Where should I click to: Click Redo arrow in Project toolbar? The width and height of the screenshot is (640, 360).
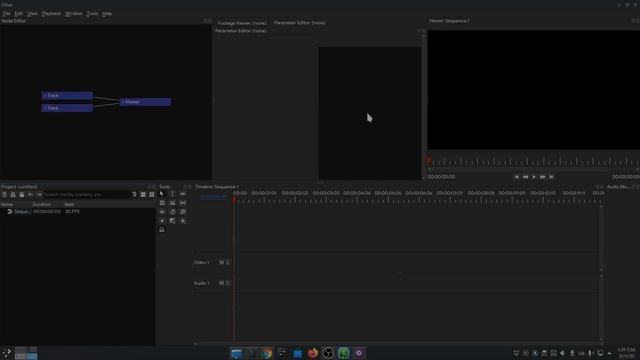(x=39, y=195)
